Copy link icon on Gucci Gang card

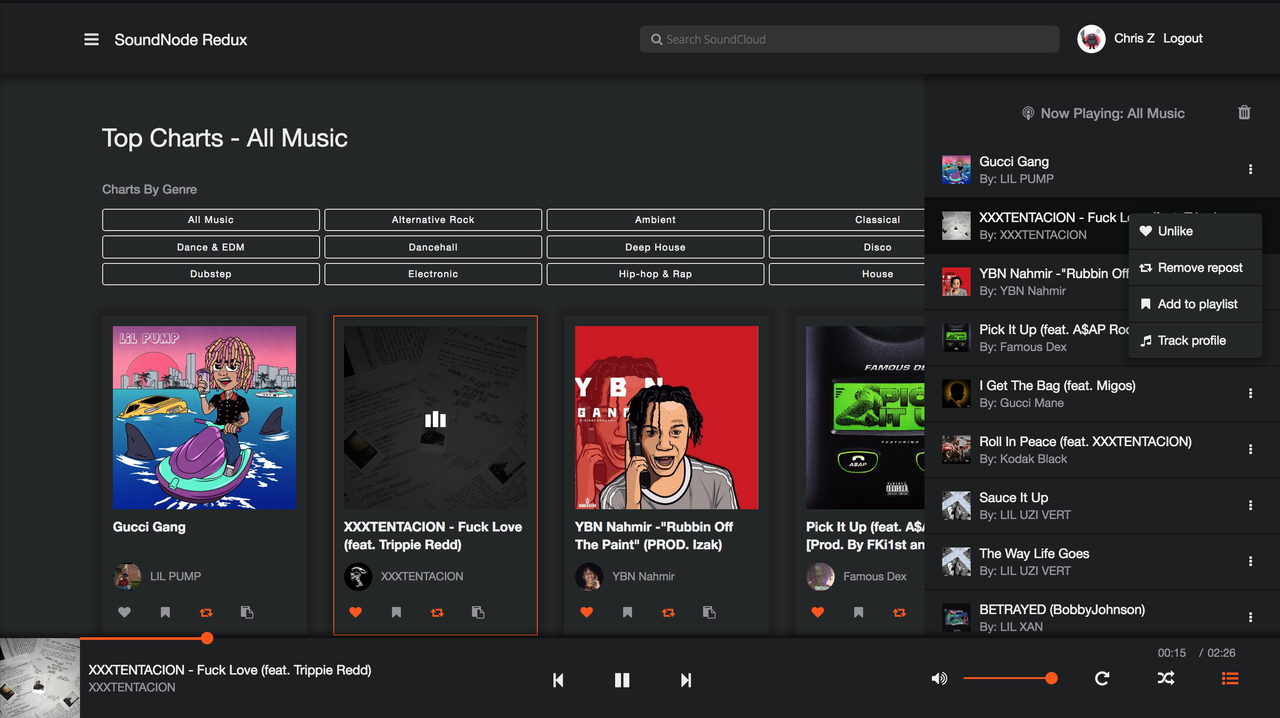click(x=247, y=612)
